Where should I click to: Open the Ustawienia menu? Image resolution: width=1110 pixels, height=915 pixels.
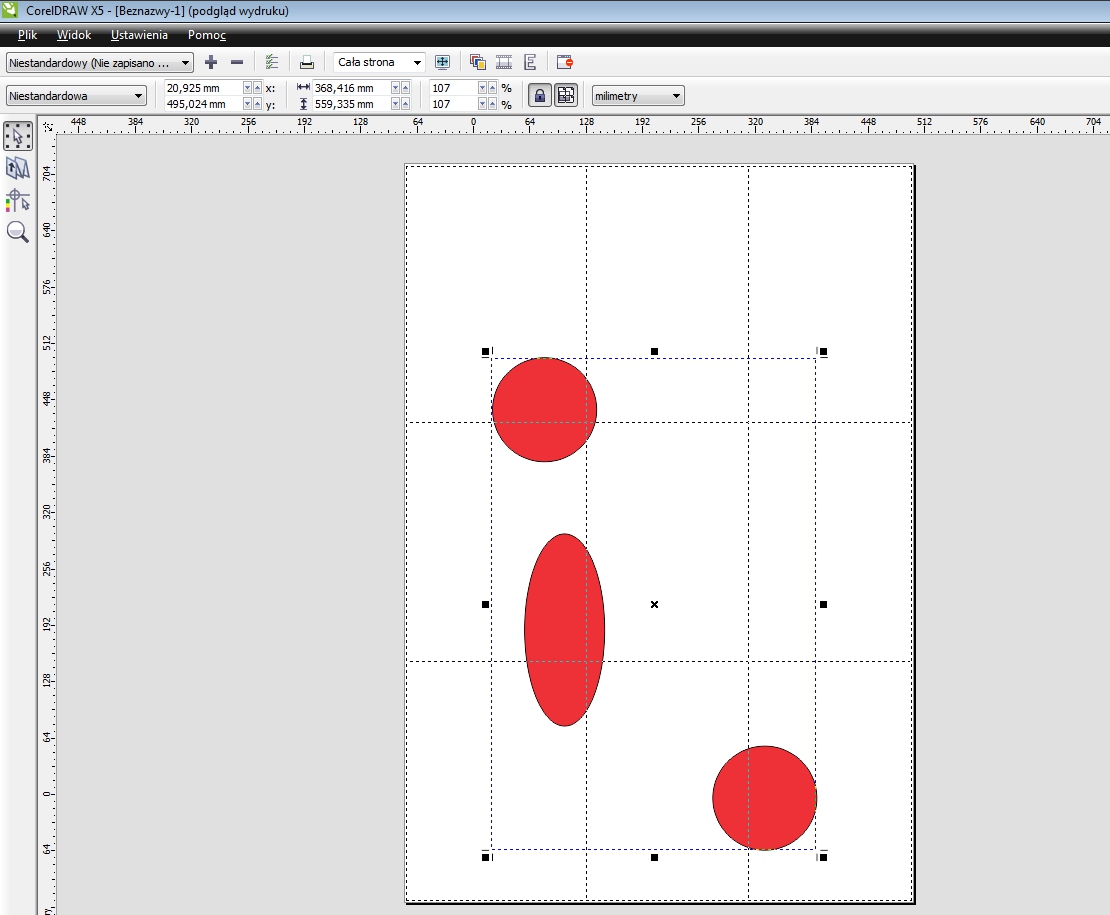139,35
